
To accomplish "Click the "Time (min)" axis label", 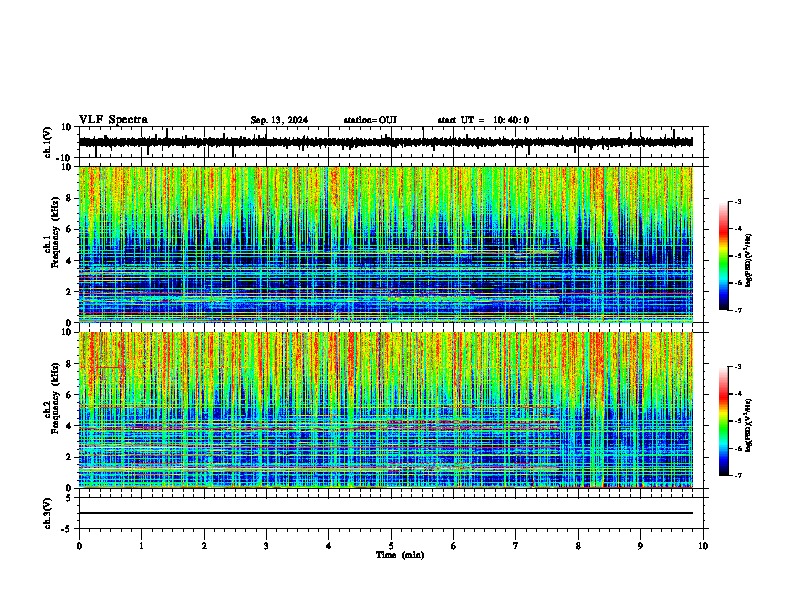I will [x=400, y=555].
